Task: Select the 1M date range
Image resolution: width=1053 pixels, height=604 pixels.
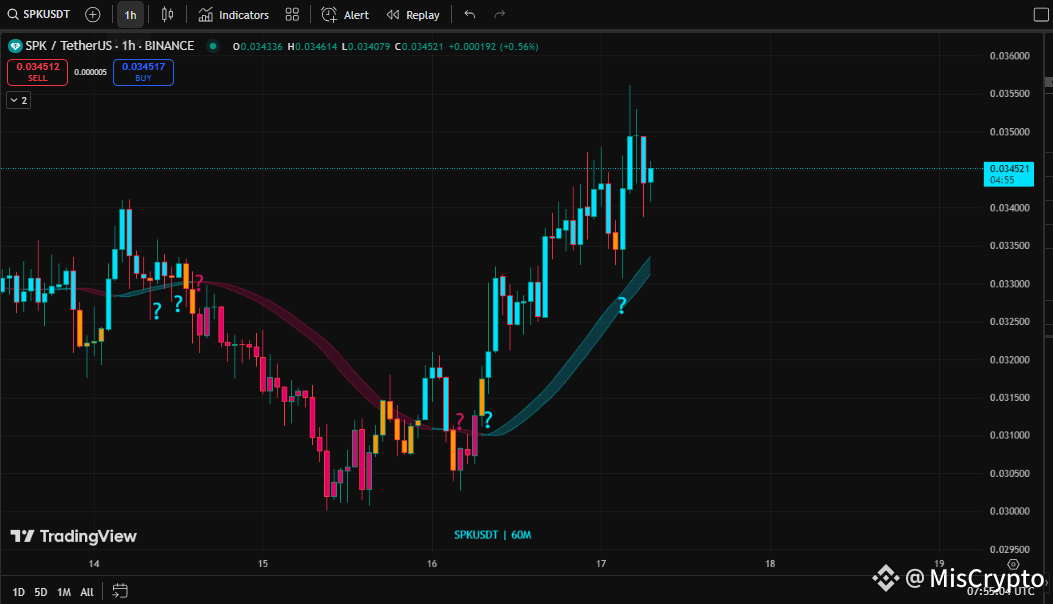Action: click(64, 592)
